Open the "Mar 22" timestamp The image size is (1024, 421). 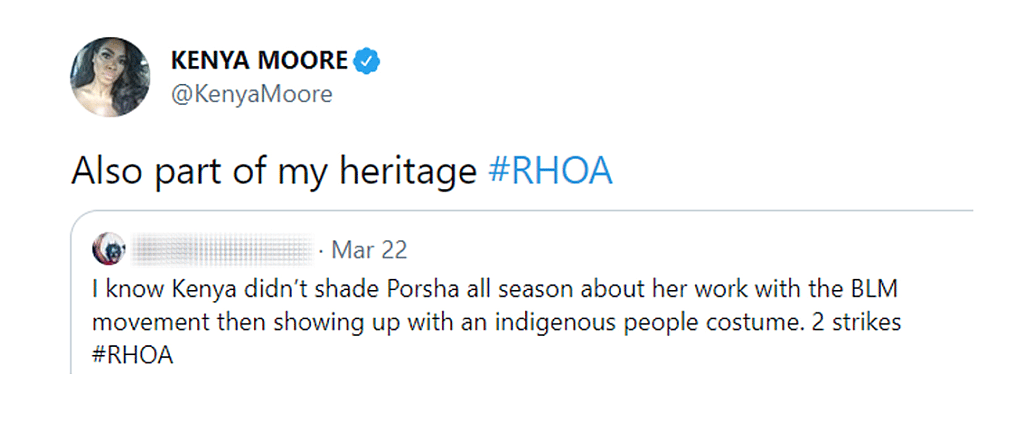pyautogui.click(x=369, y=248)
